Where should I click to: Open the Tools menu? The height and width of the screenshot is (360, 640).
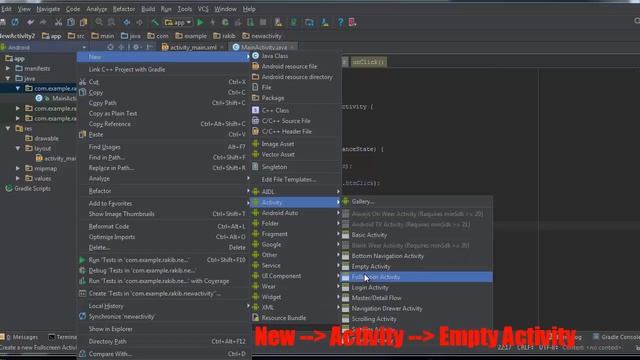(184, 9)
